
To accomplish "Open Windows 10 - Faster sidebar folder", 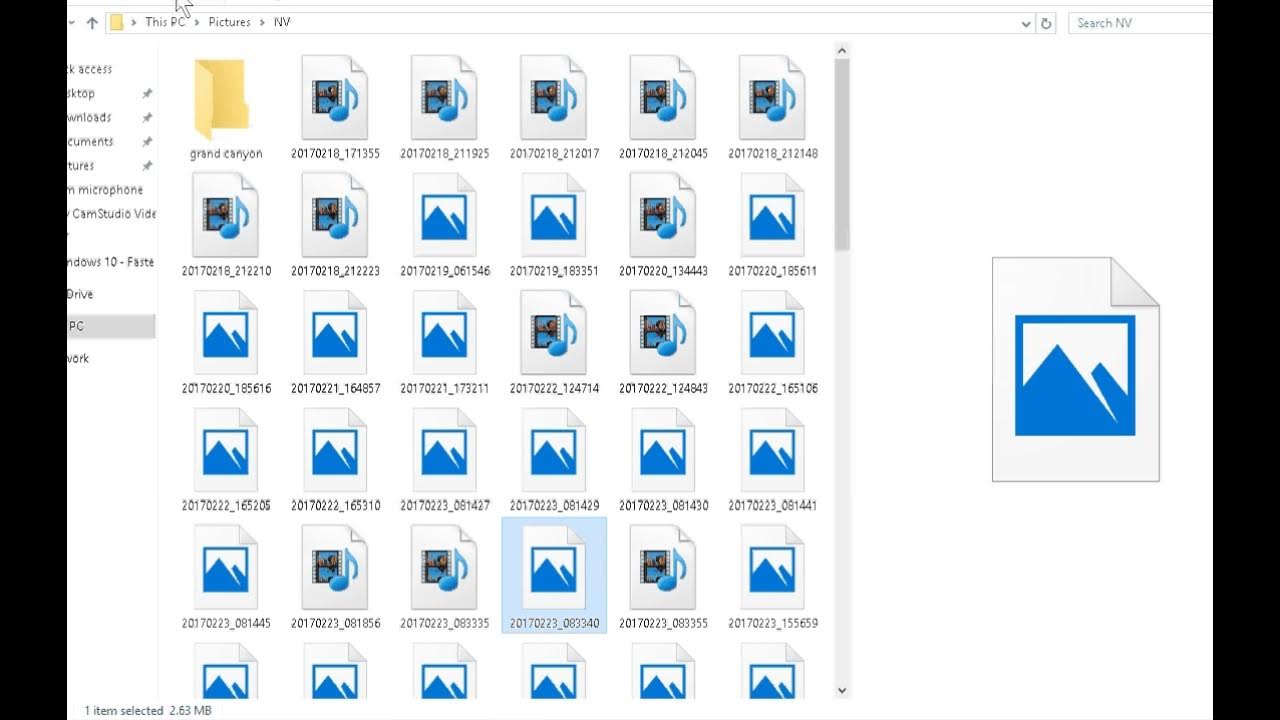I will tap(111, 262).
